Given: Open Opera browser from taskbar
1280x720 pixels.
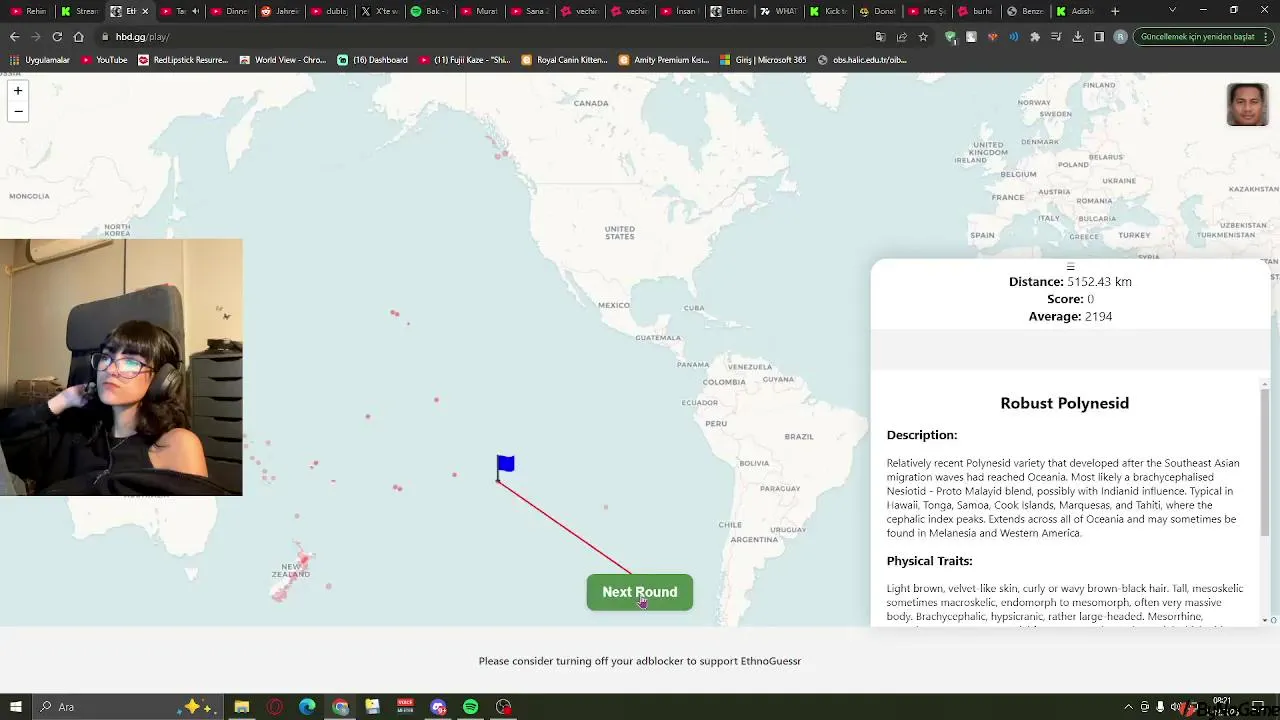Looking at the screenshot, I should pos(275,707).
